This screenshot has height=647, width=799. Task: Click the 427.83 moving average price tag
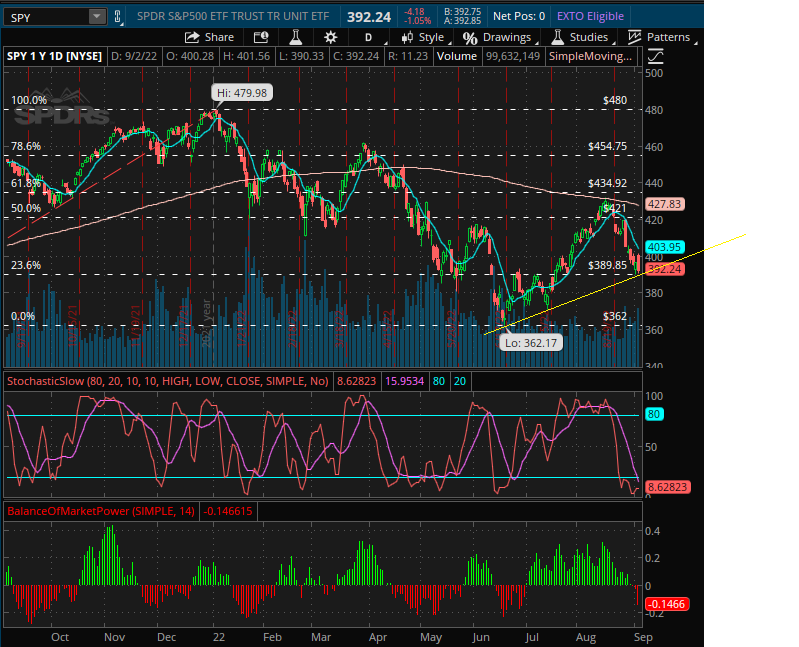(x=664, y=204)
